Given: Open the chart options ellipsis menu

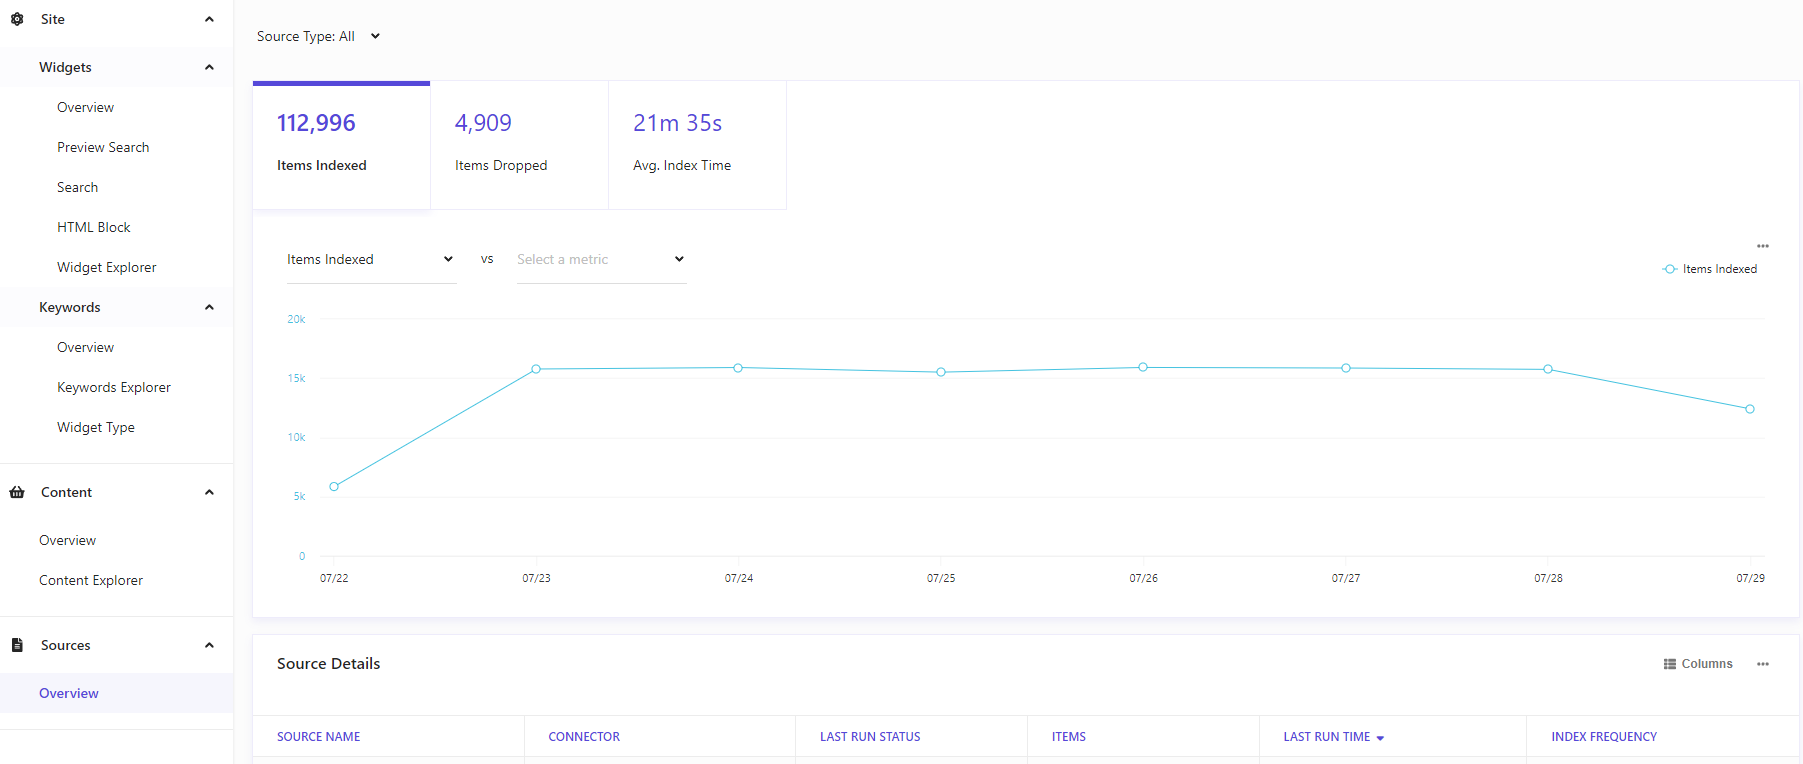Looking at the screenshot, I should point(1763,246).
